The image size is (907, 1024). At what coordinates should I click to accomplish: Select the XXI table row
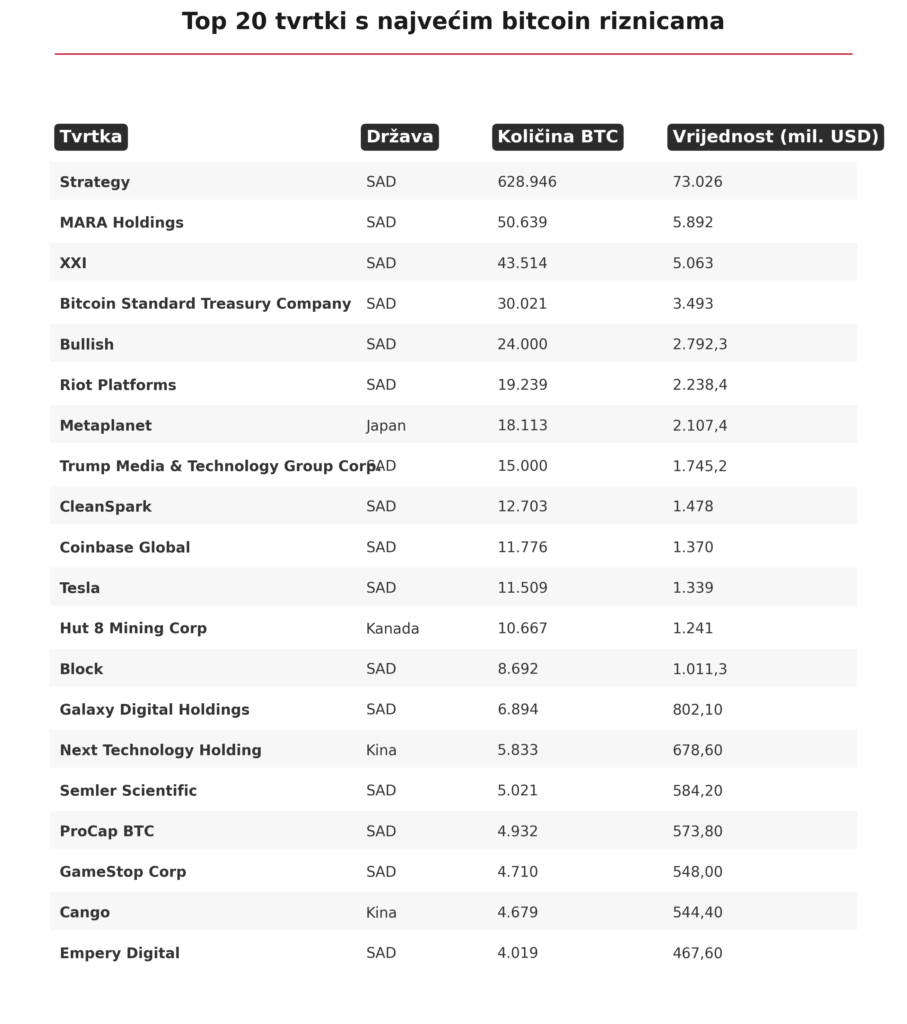[x=453, y=263]
